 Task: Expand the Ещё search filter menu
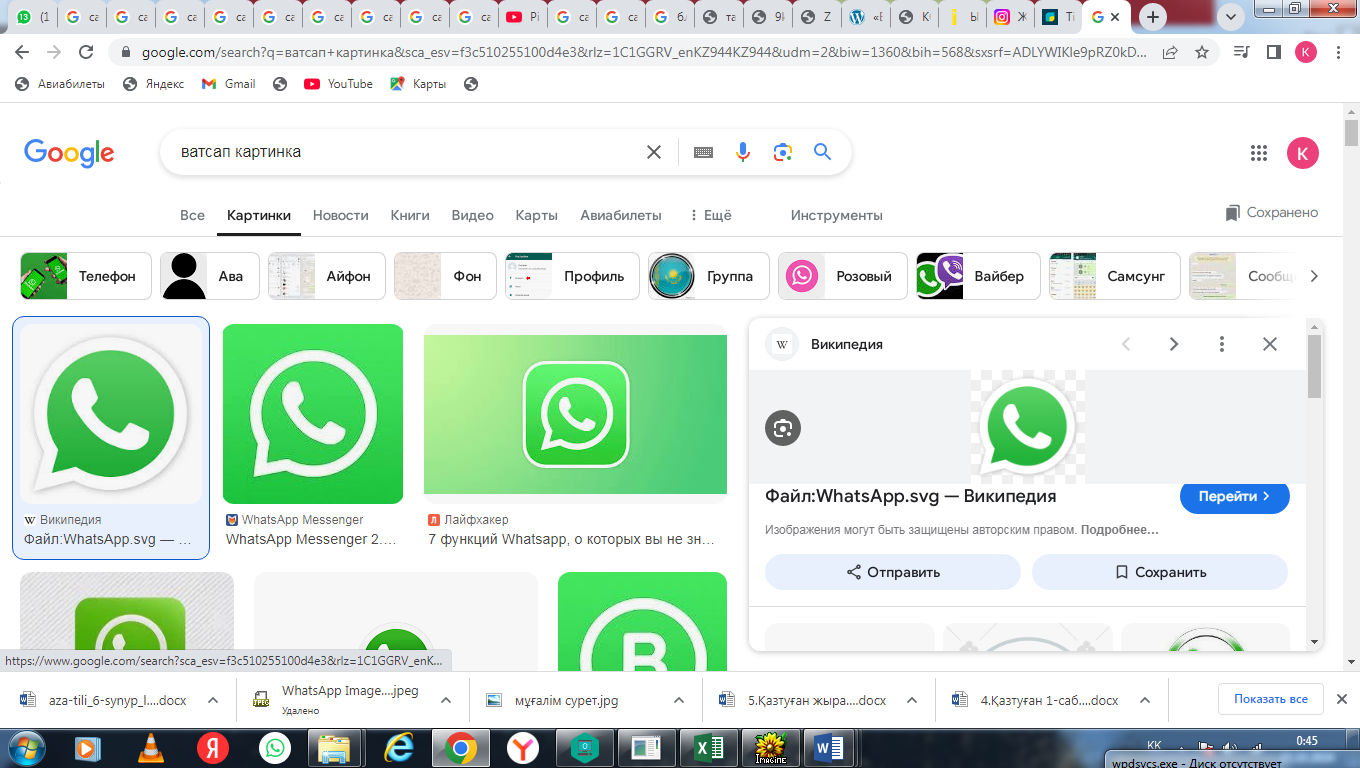711,215
